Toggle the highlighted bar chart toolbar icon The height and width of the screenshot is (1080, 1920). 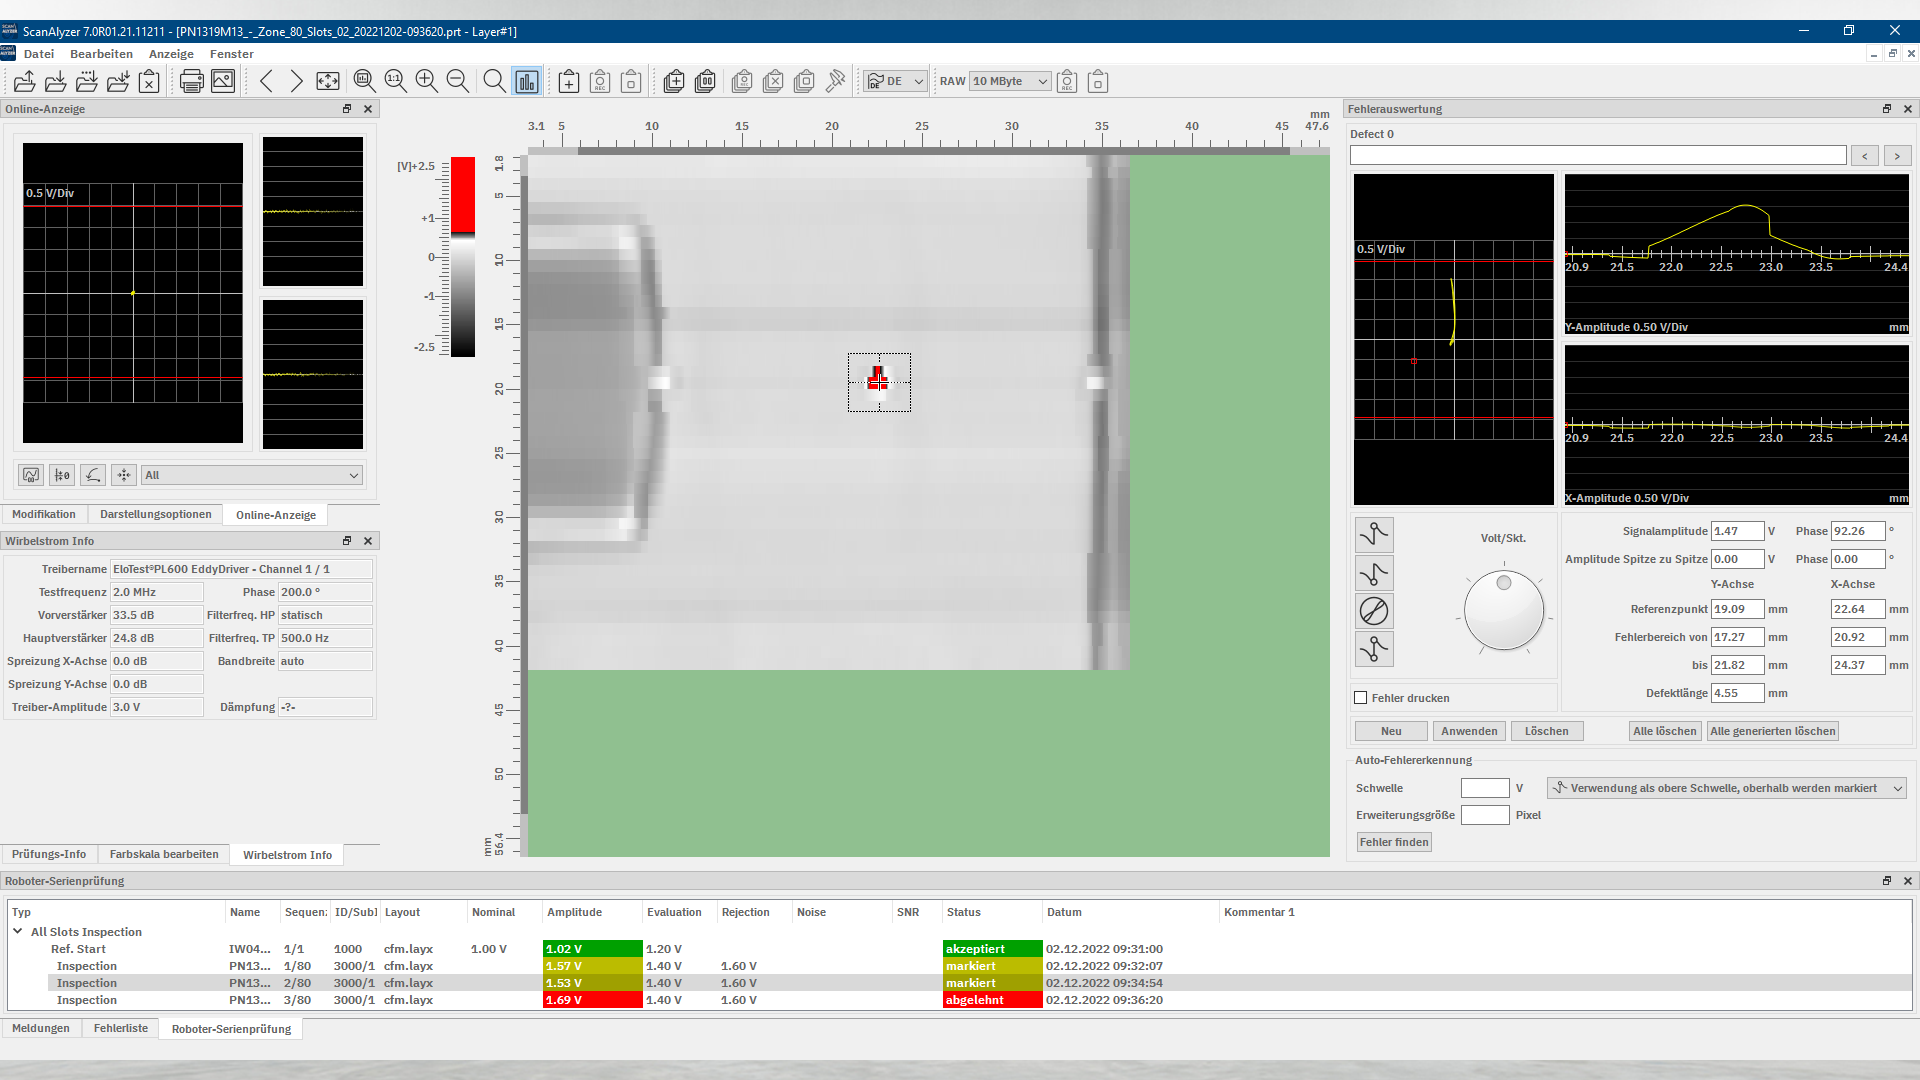pyautogui.click(x=527, y=82)
